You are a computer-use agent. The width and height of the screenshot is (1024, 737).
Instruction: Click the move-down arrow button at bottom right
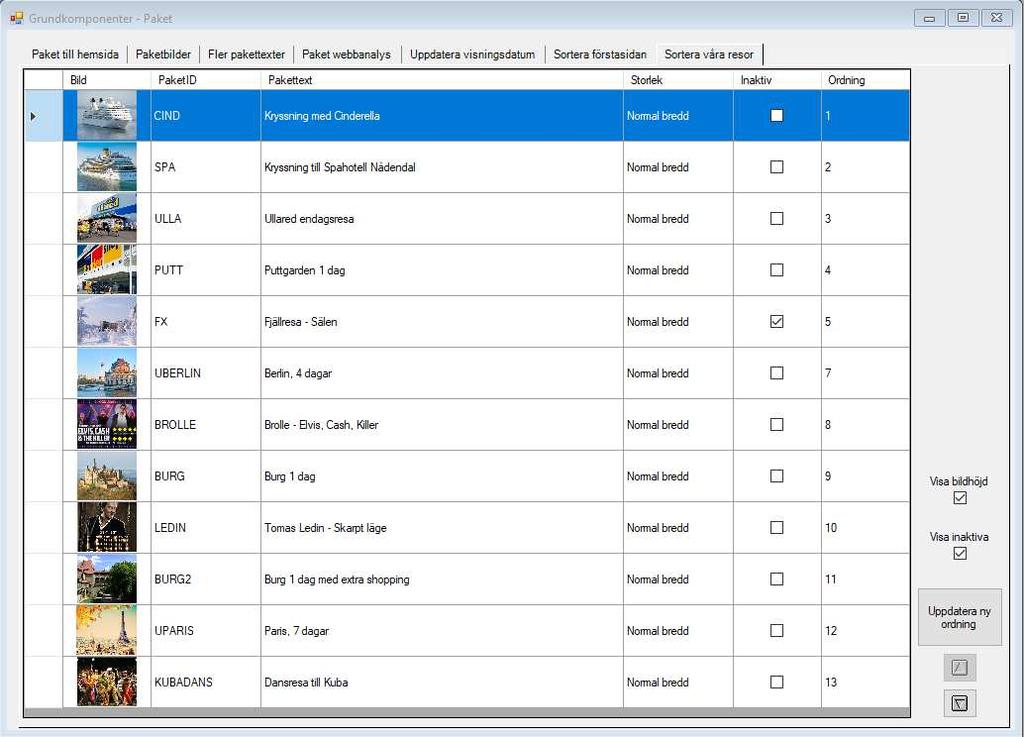point(959,703)
